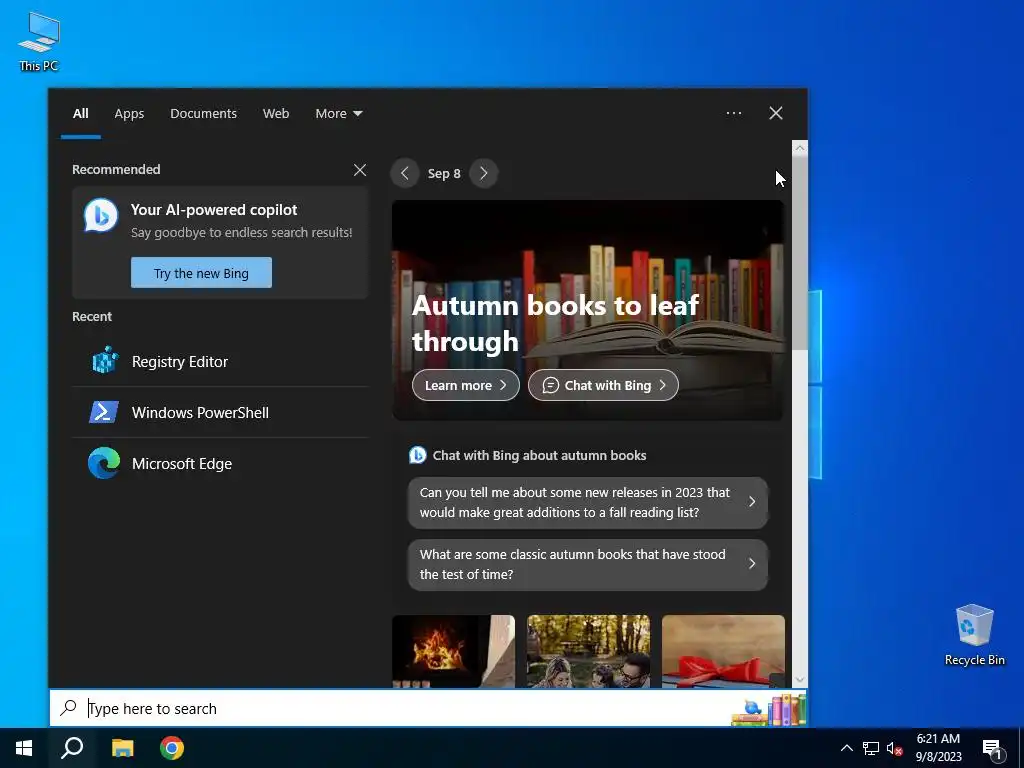Click the Bing logo in the copilot card
Image resolution: width=1024 pixels, height=768 pixels.
(x=101, y=215)
